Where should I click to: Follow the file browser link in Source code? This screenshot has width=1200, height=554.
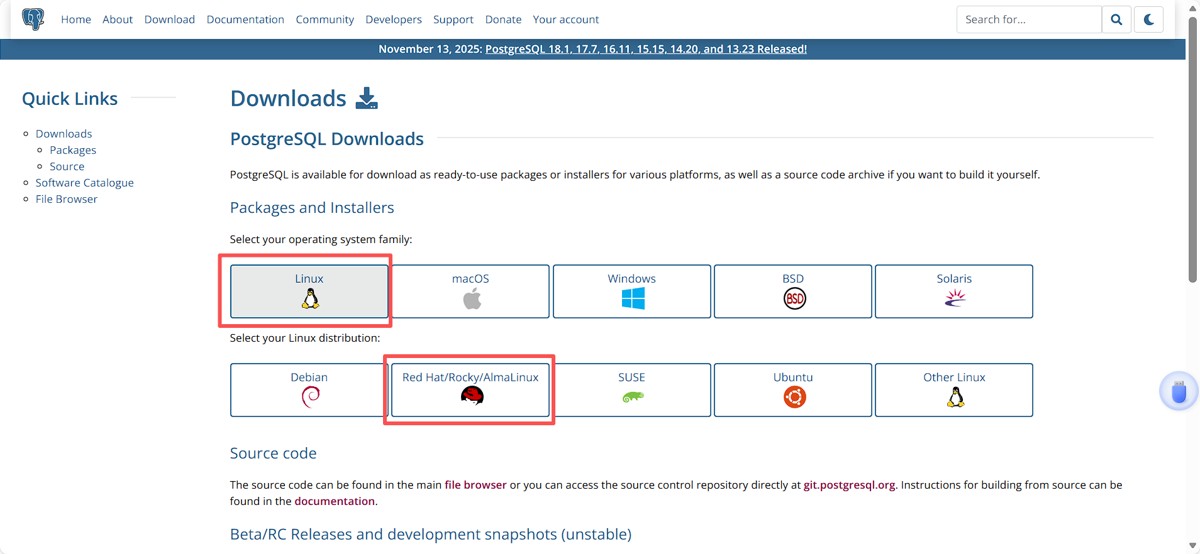point(476,485)
